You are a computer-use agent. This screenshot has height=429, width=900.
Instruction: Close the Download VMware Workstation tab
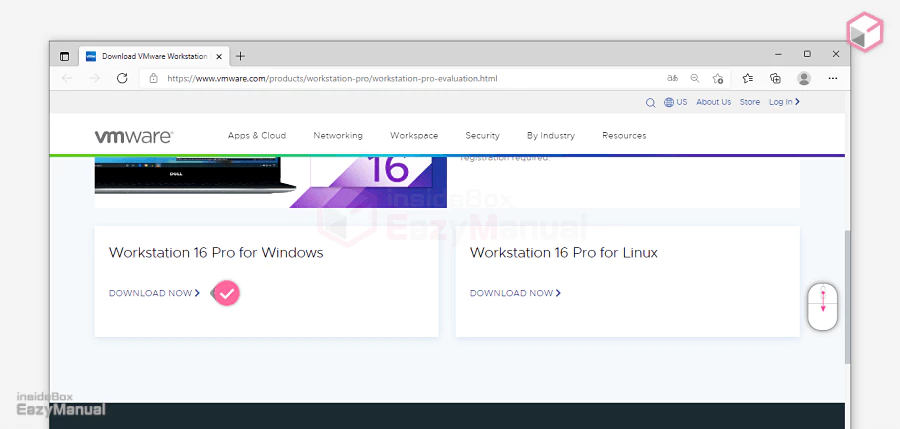[x=219, y=56]
